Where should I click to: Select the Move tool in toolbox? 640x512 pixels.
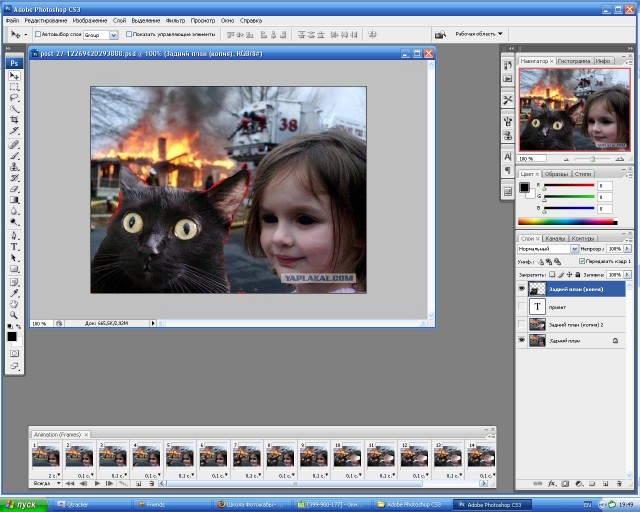click(x=14, y=76)
